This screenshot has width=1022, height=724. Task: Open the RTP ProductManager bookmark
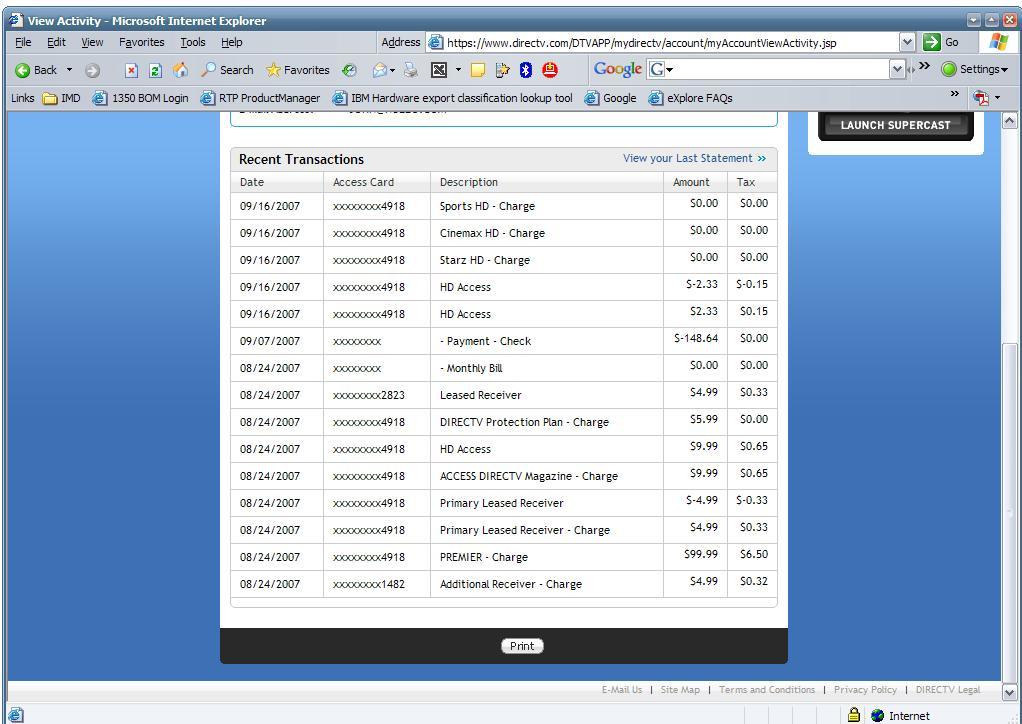click(x=261, y=98)
